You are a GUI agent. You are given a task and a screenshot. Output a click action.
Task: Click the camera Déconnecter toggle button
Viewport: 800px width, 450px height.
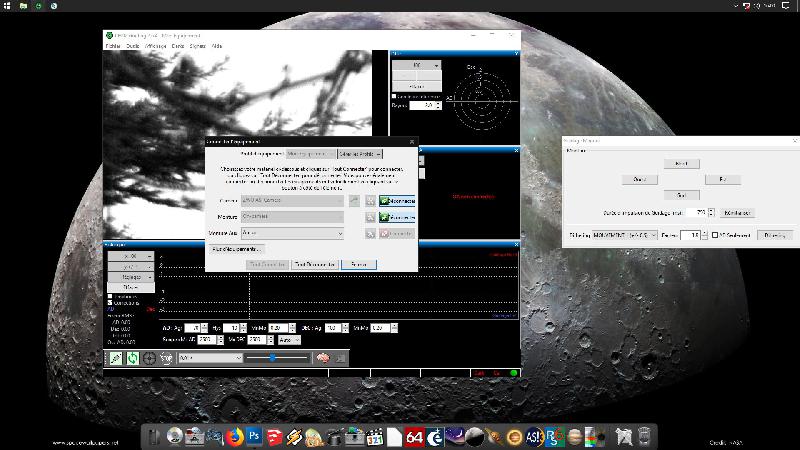(x=397, y=201)
